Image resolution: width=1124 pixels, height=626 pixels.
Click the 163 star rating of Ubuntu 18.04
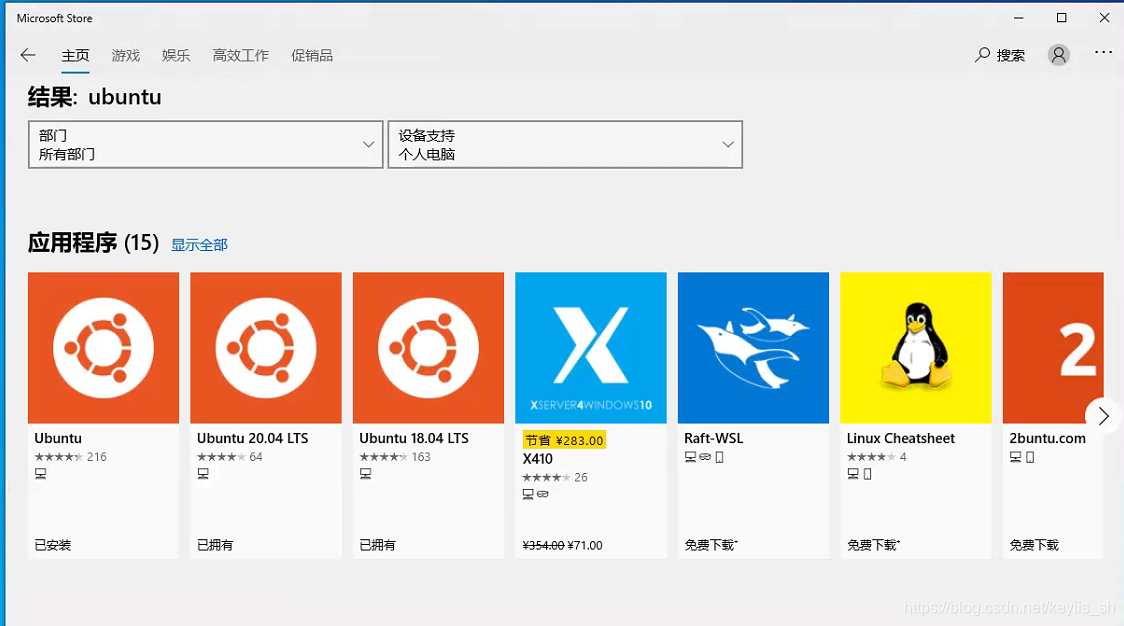[395, 457]
